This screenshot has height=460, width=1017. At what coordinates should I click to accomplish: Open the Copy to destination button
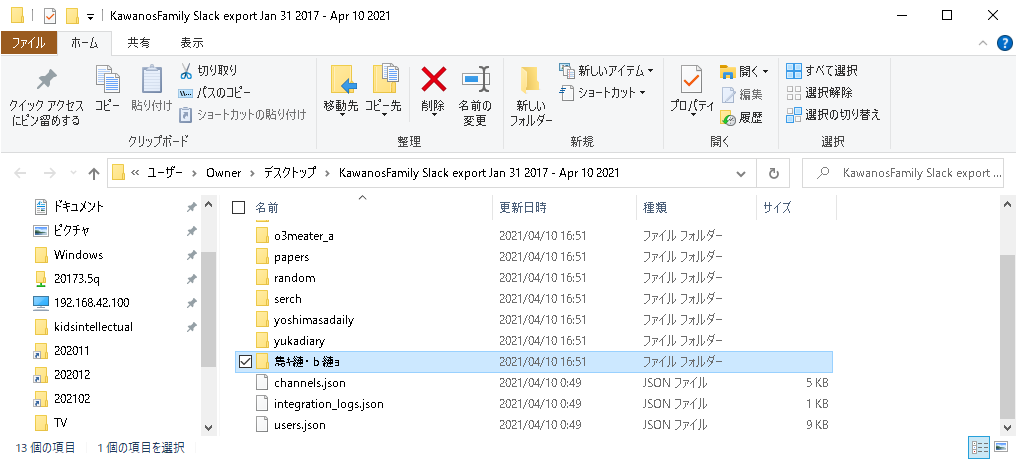383,90
